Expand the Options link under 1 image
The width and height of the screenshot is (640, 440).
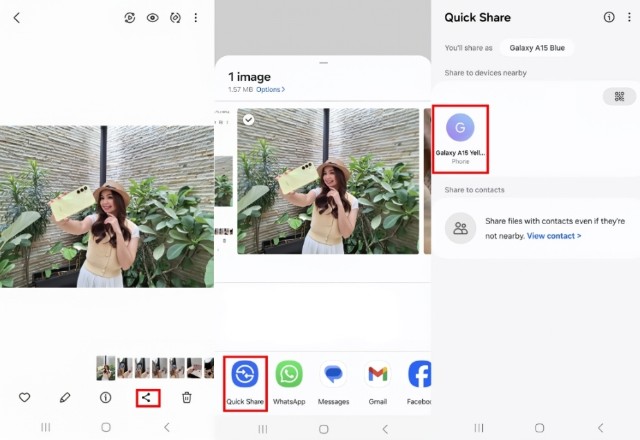pos(270,90)
